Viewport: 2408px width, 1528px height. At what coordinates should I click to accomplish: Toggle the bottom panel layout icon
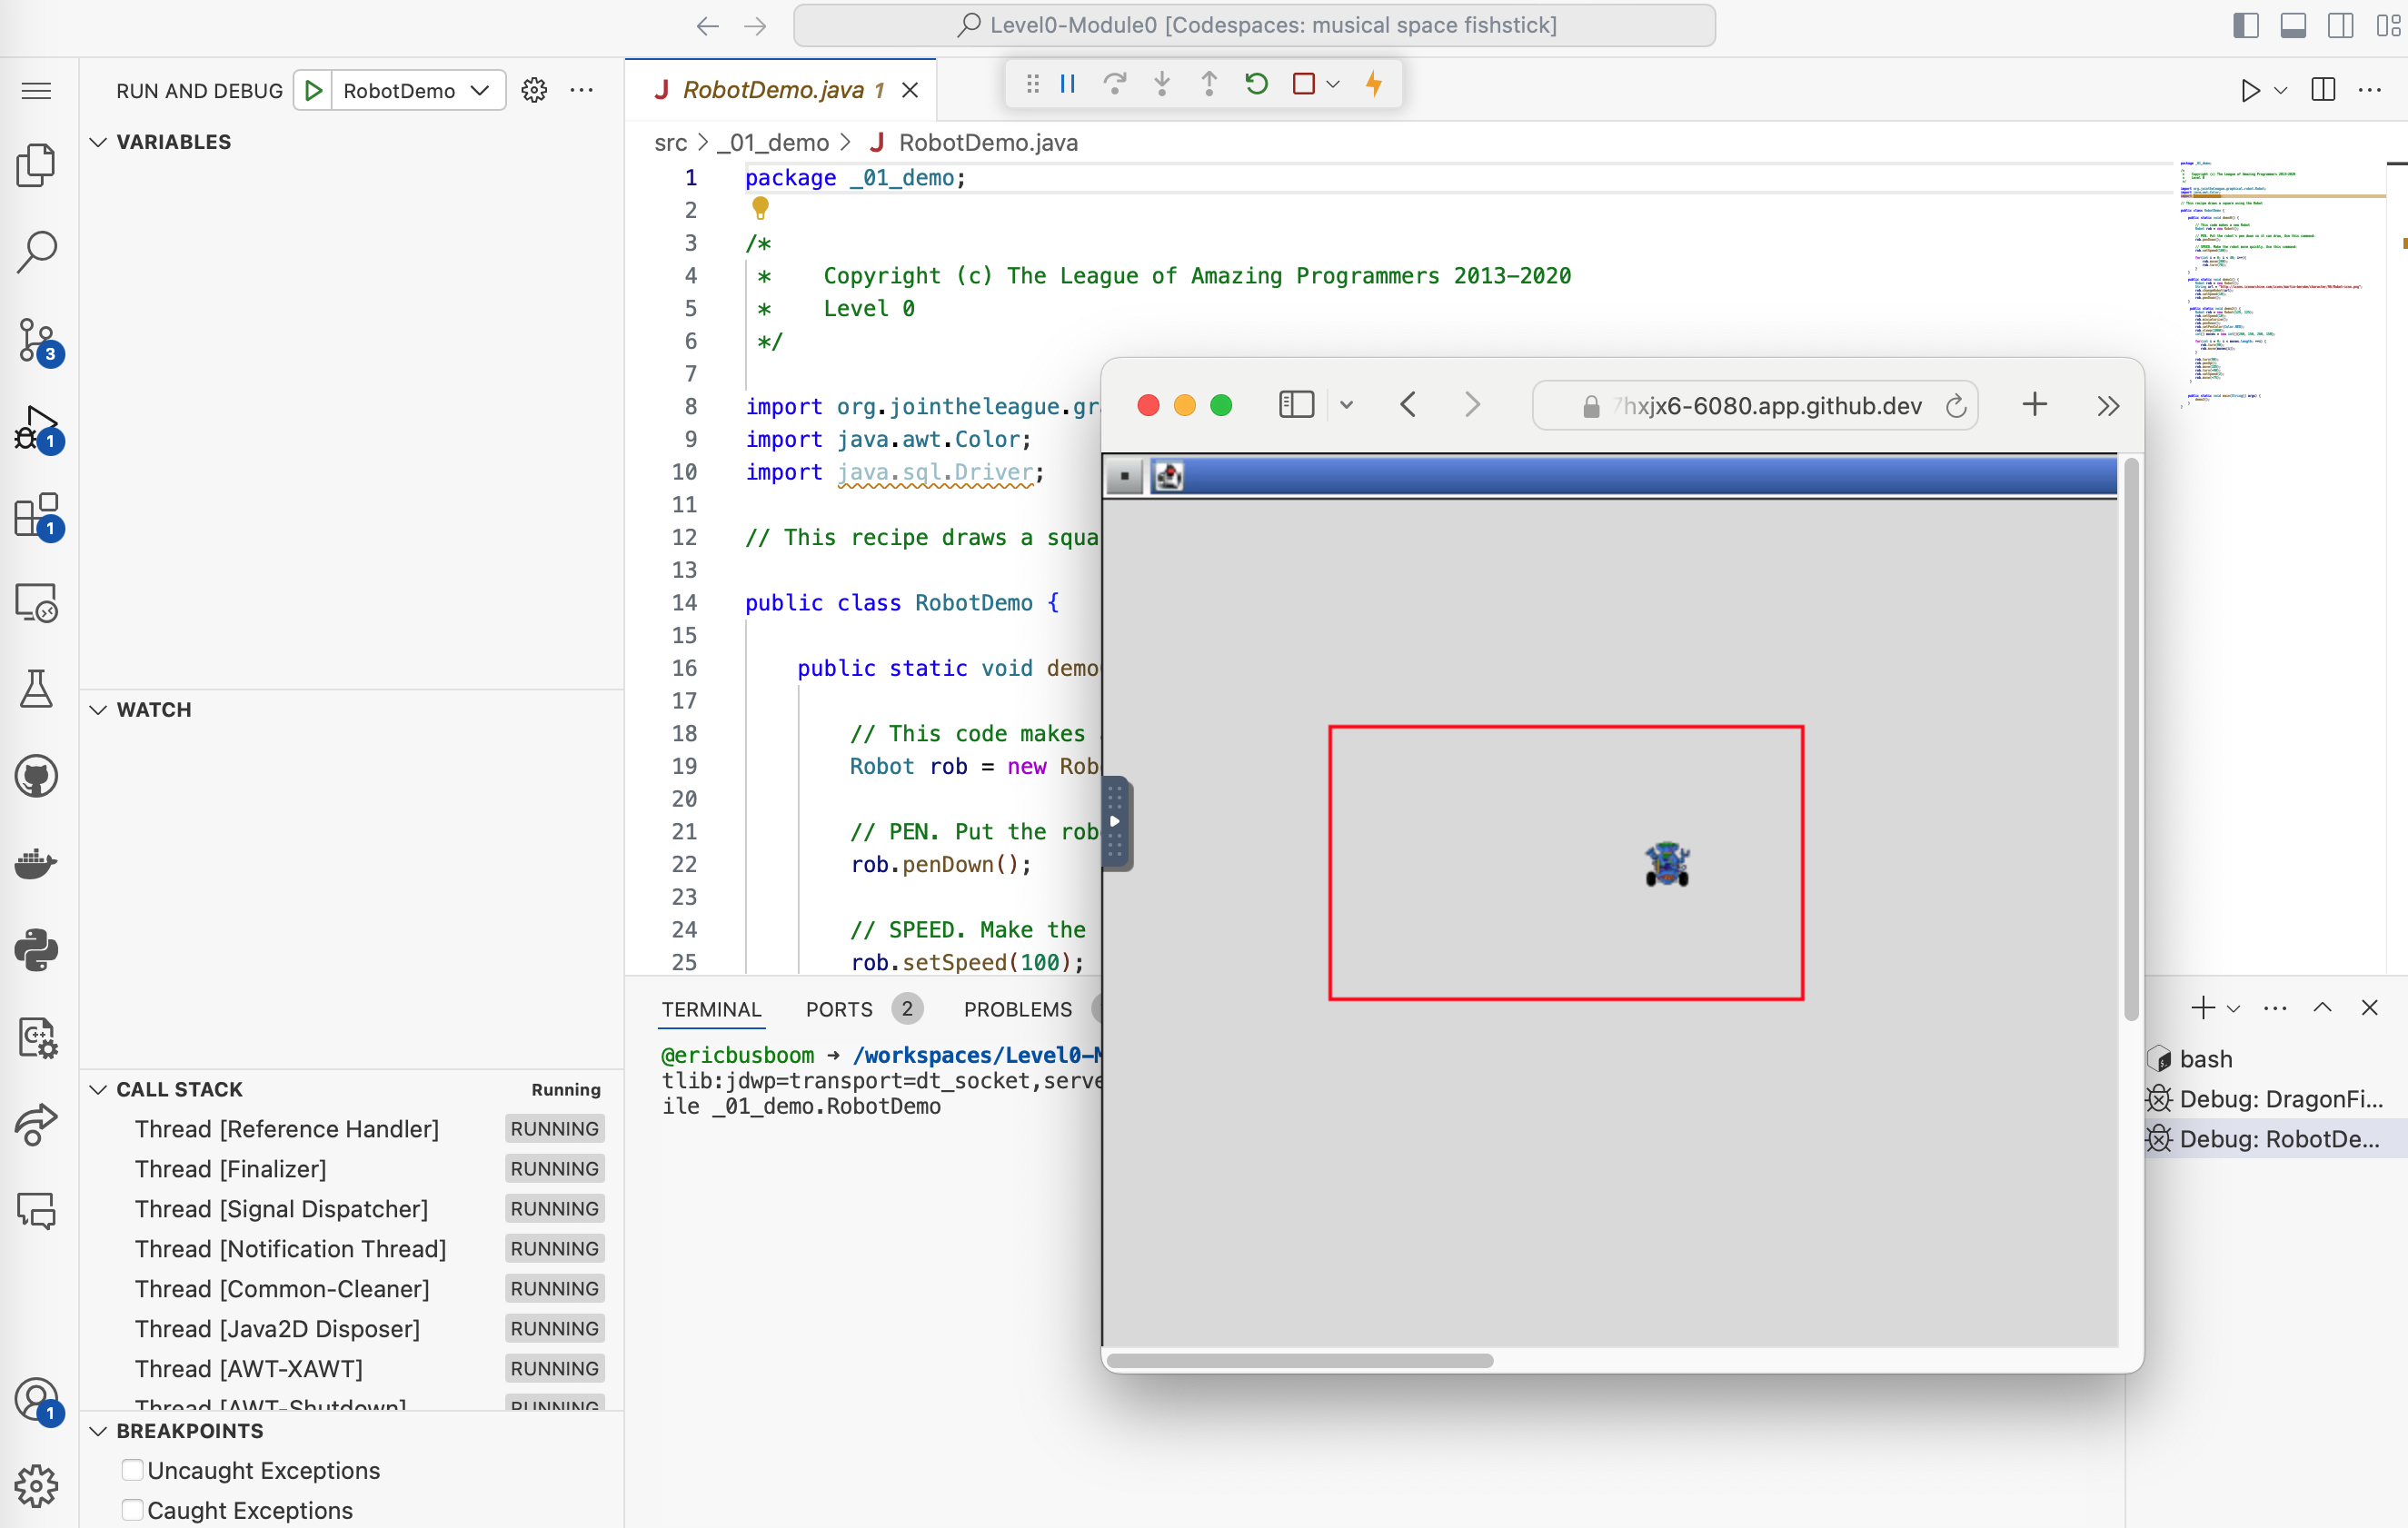click(2294, 26)
